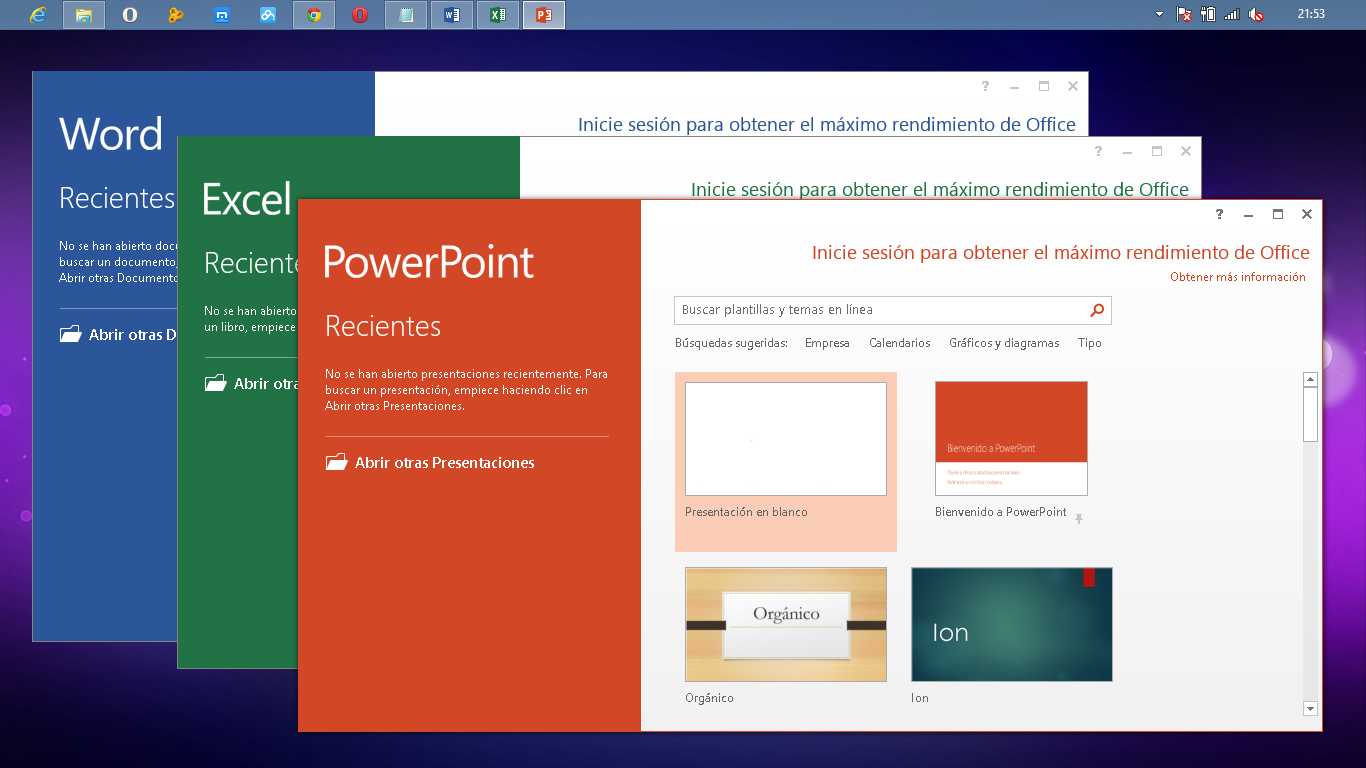Image resolution: width=1366 pixels, height=768 pixels.
Task: Click the 'Word' title in the Word window
Action: coord(111,134)
